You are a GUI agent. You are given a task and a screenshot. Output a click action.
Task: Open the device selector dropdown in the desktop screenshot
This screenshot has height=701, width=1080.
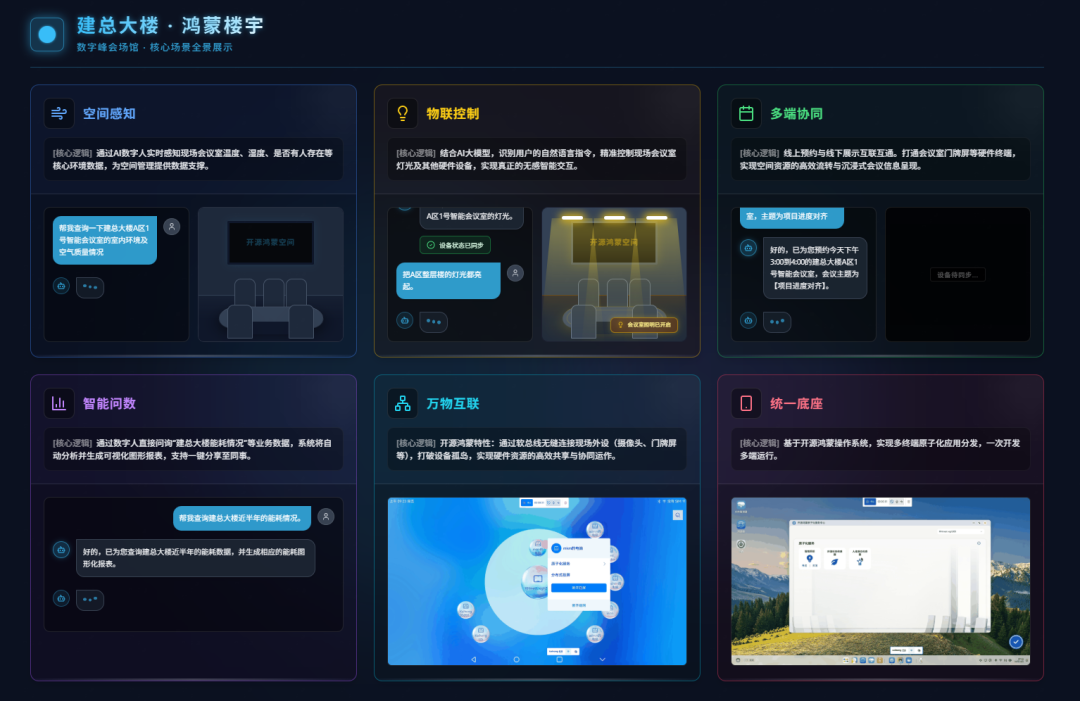click(959, 531)
